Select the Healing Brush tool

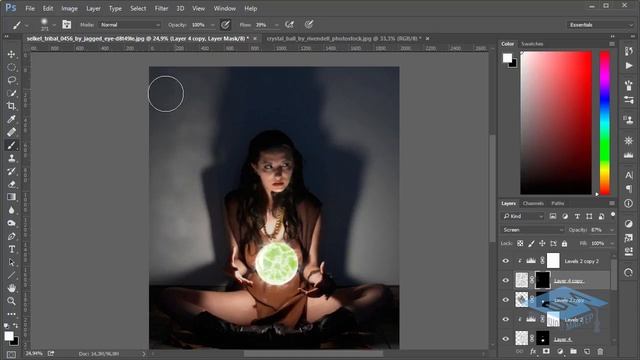[x=11, y=132]
